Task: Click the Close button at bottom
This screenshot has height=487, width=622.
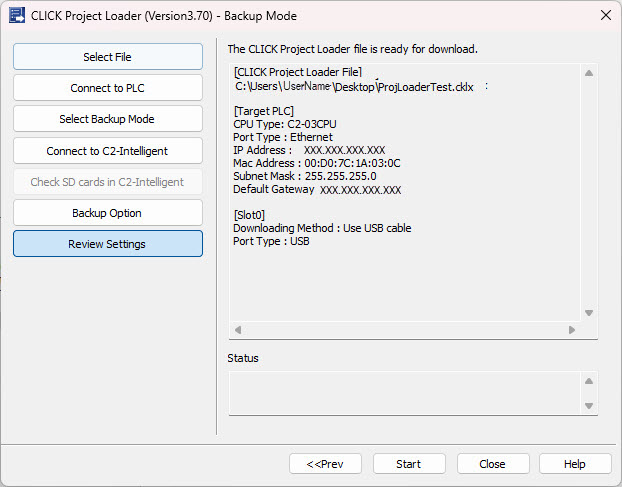Action: point(492,464)
